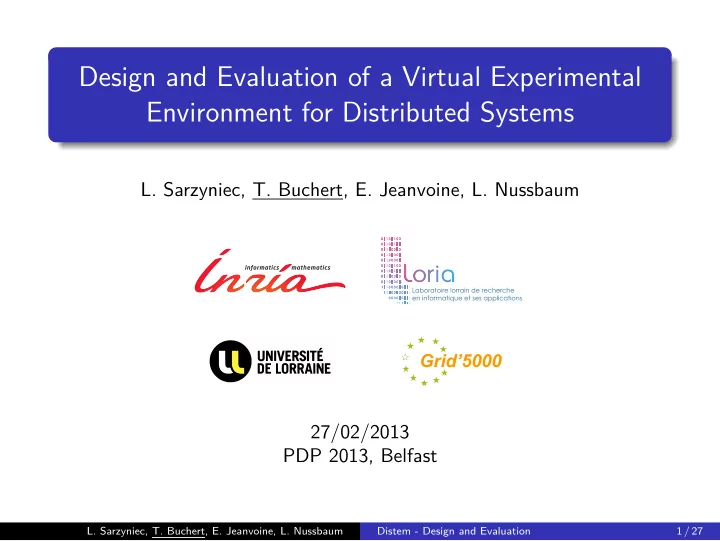Click author name L. Sarzyniec below the title

click(193, 190)
